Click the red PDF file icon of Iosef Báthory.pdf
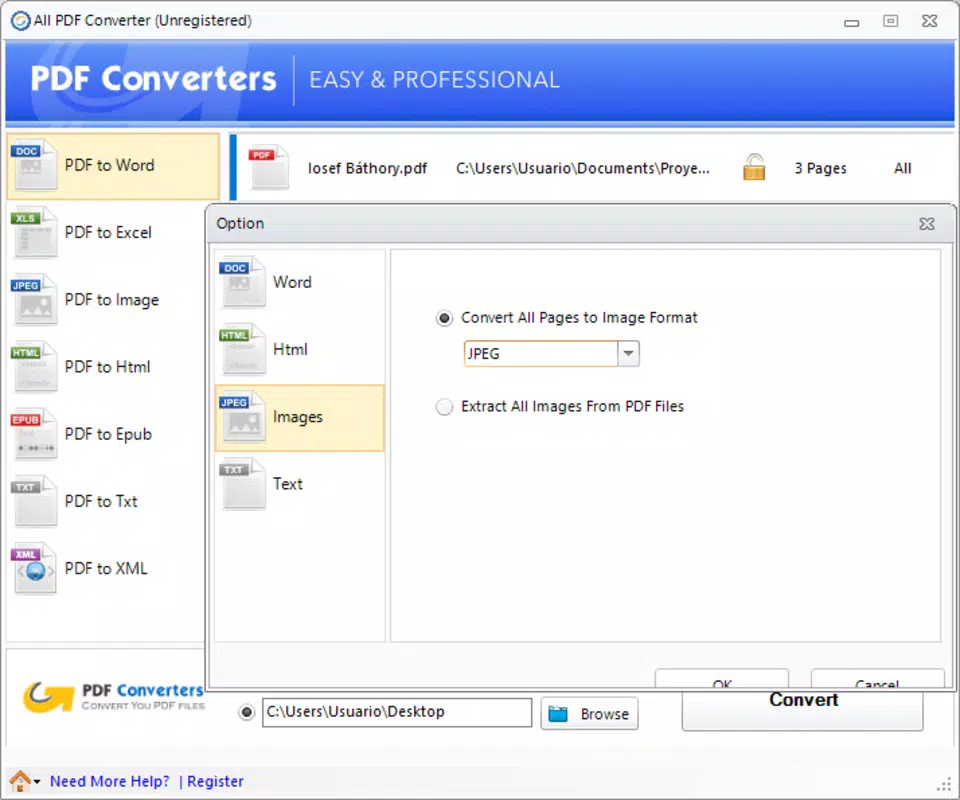This screenshot has width=960, height=800. coord(269,167)
